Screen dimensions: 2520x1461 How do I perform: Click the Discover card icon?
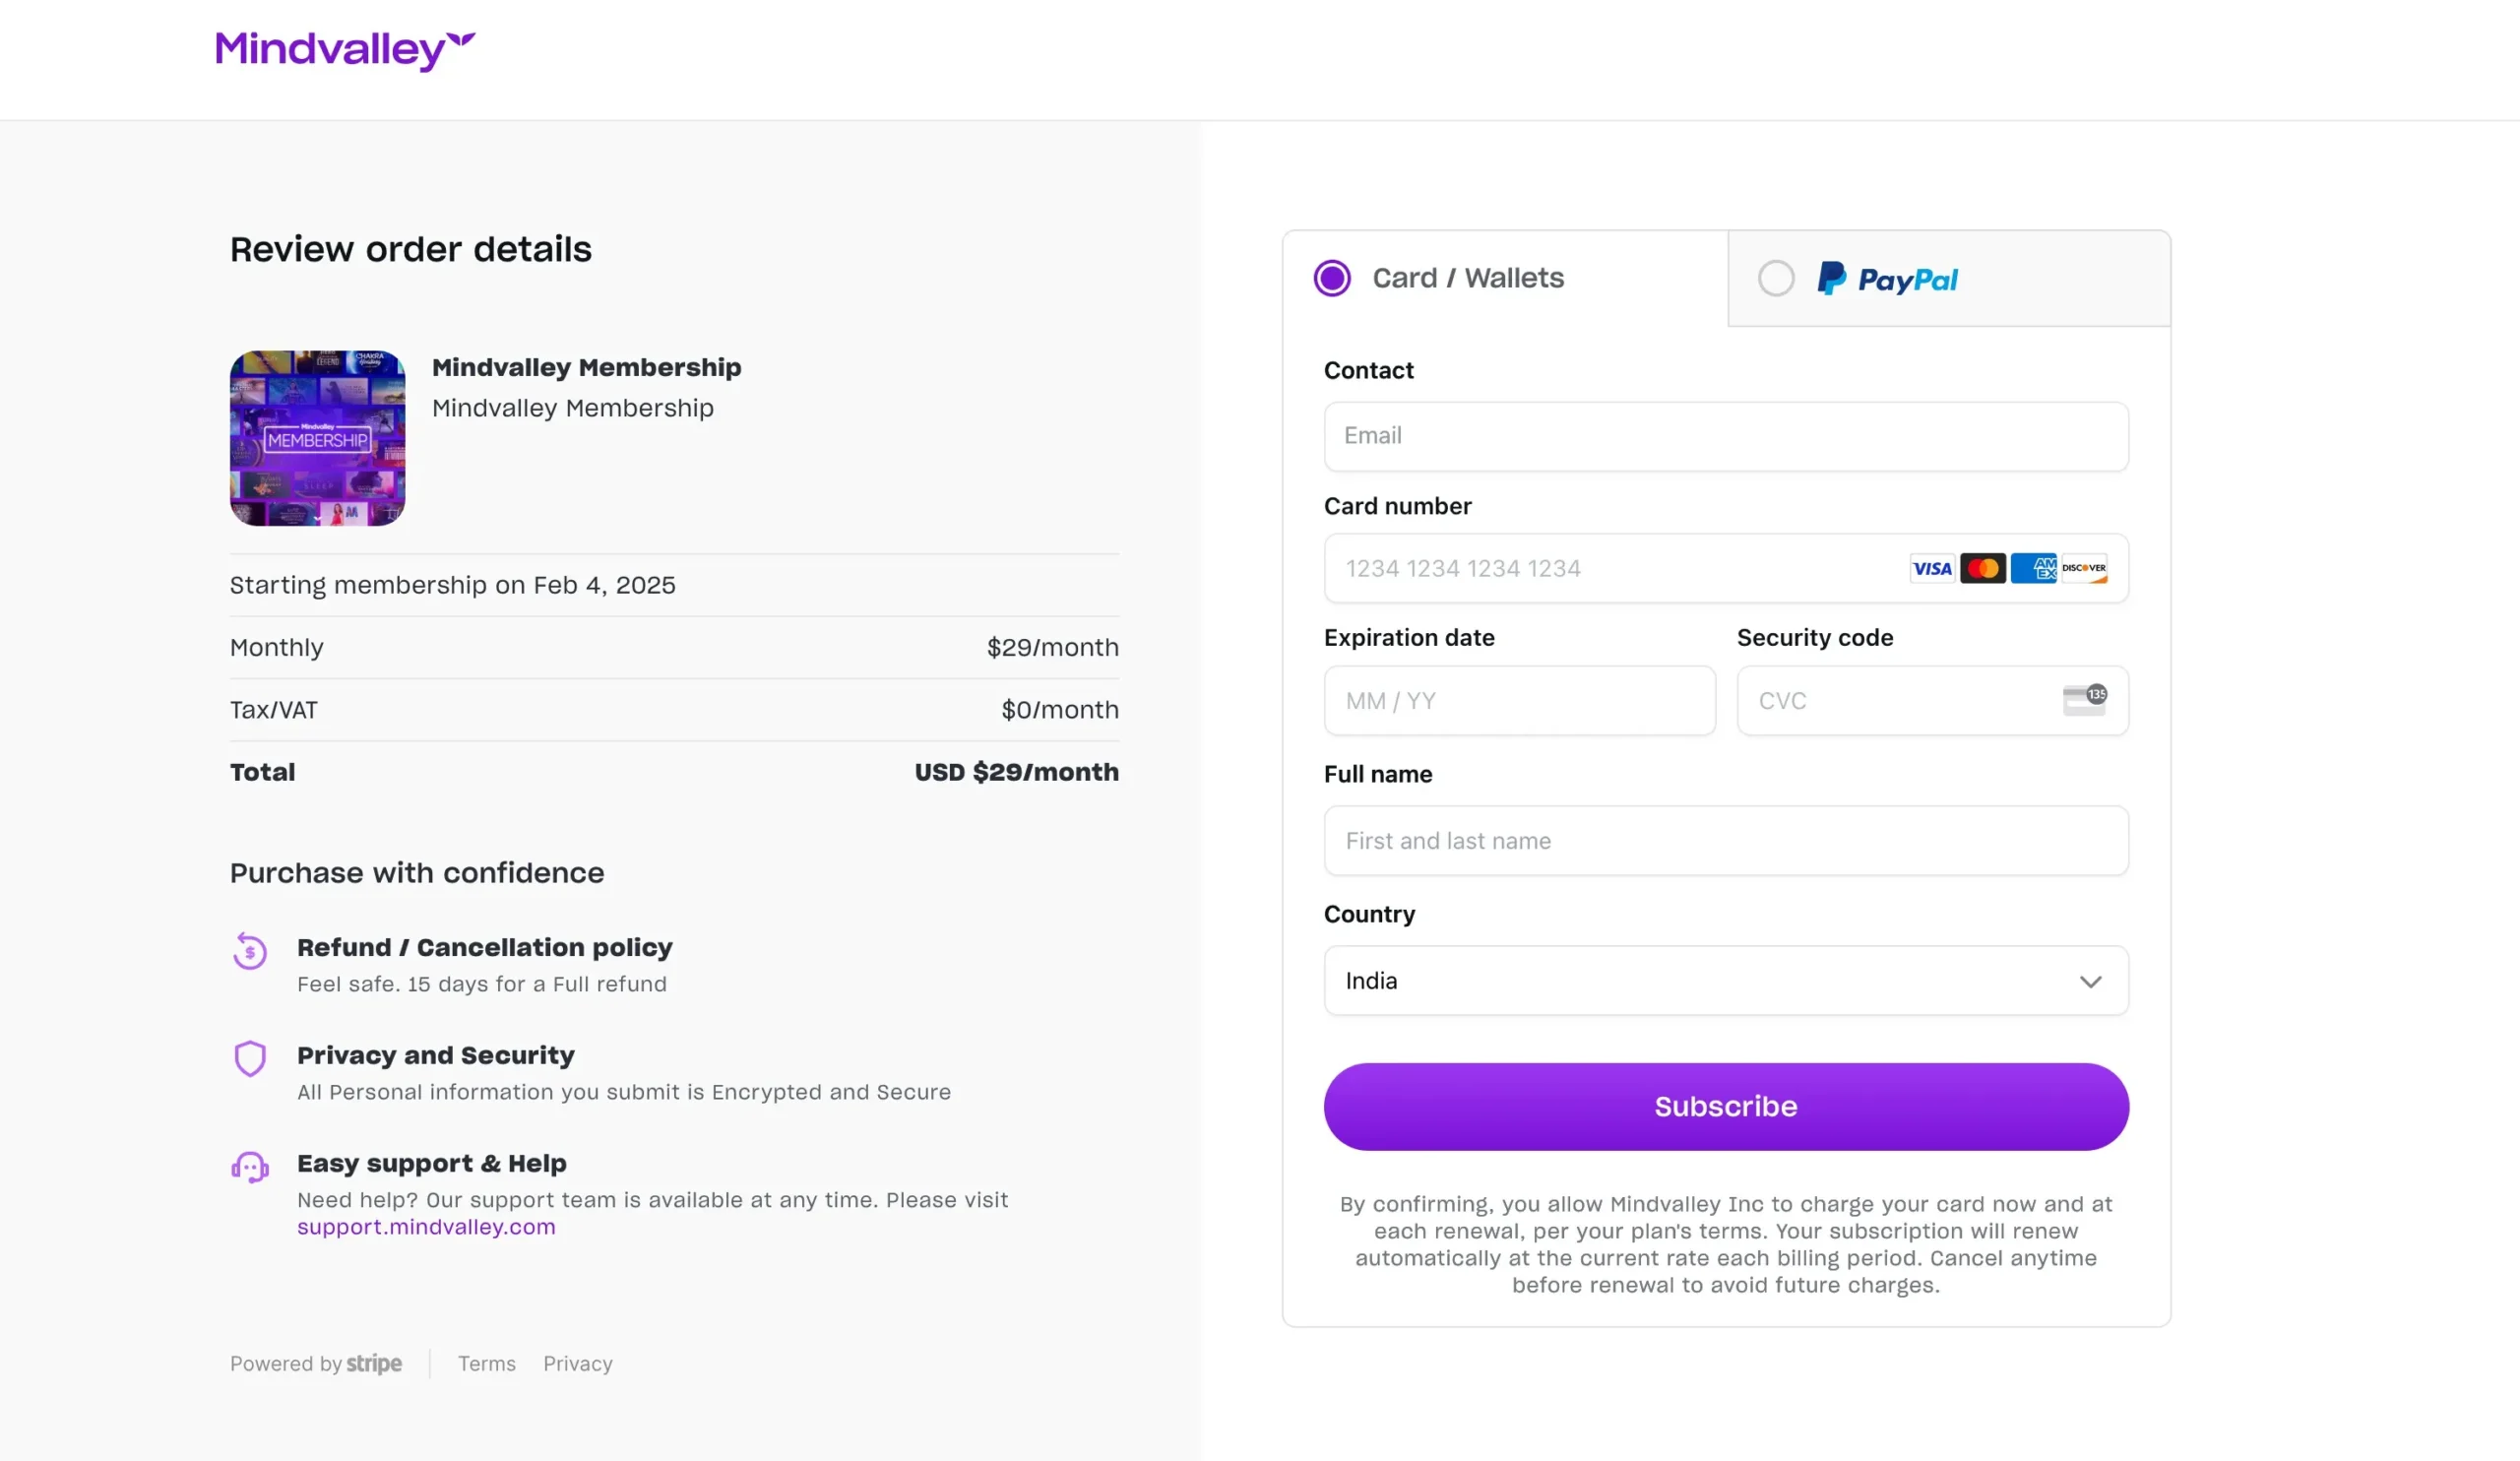coord(2083,568)
